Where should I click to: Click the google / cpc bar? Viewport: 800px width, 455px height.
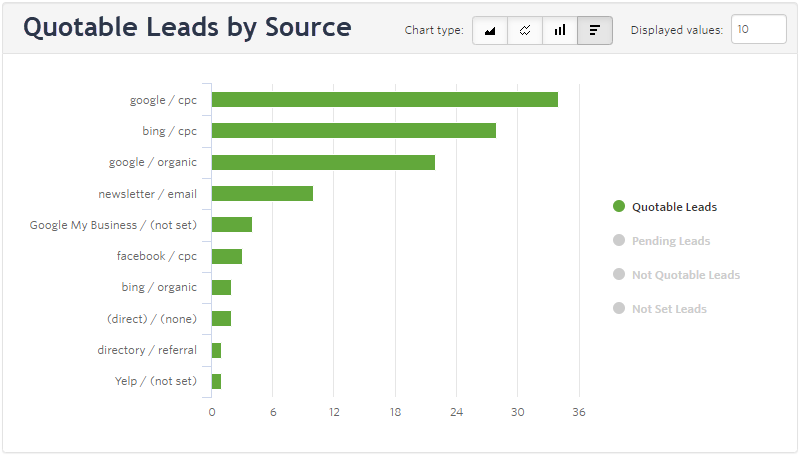pyautogui.click(x=385, y=99)
